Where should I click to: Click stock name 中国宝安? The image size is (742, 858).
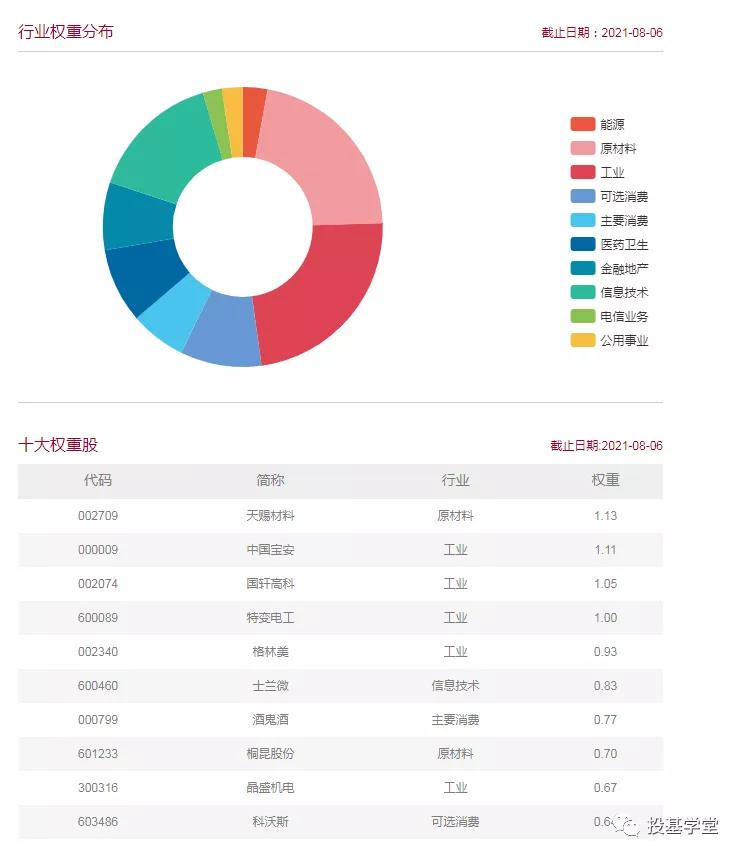click(x=270, y=550)
